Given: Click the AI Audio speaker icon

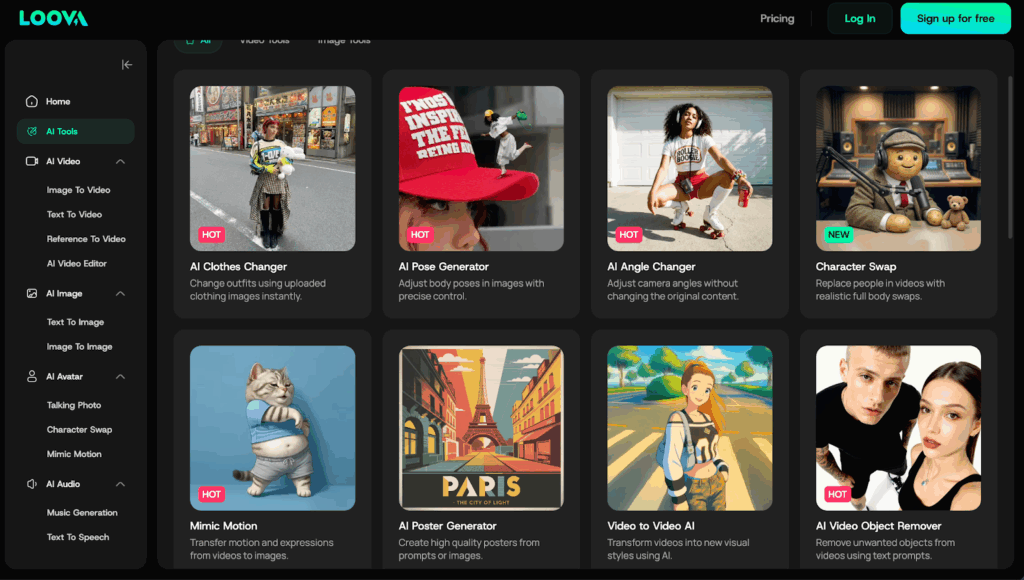Looking at the screenshot, I should [32, 484].
